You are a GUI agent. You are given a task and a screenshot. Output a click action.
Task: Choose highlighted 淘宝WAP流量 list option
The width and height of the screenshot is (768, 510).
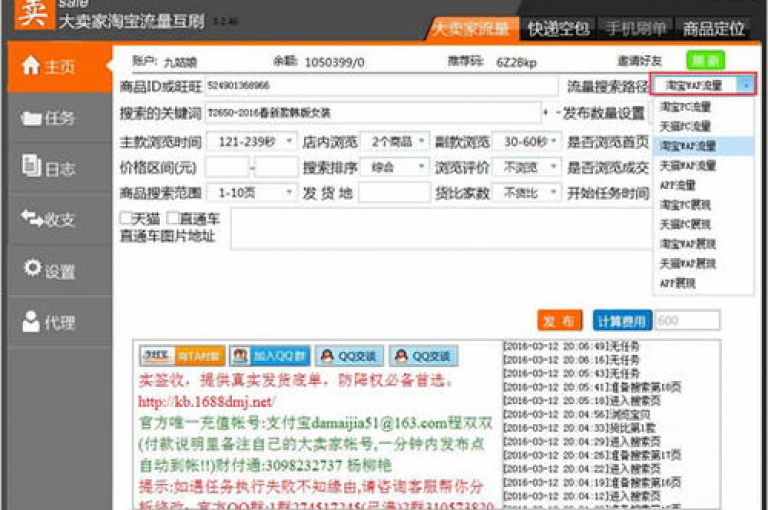(x=703, y=146)
